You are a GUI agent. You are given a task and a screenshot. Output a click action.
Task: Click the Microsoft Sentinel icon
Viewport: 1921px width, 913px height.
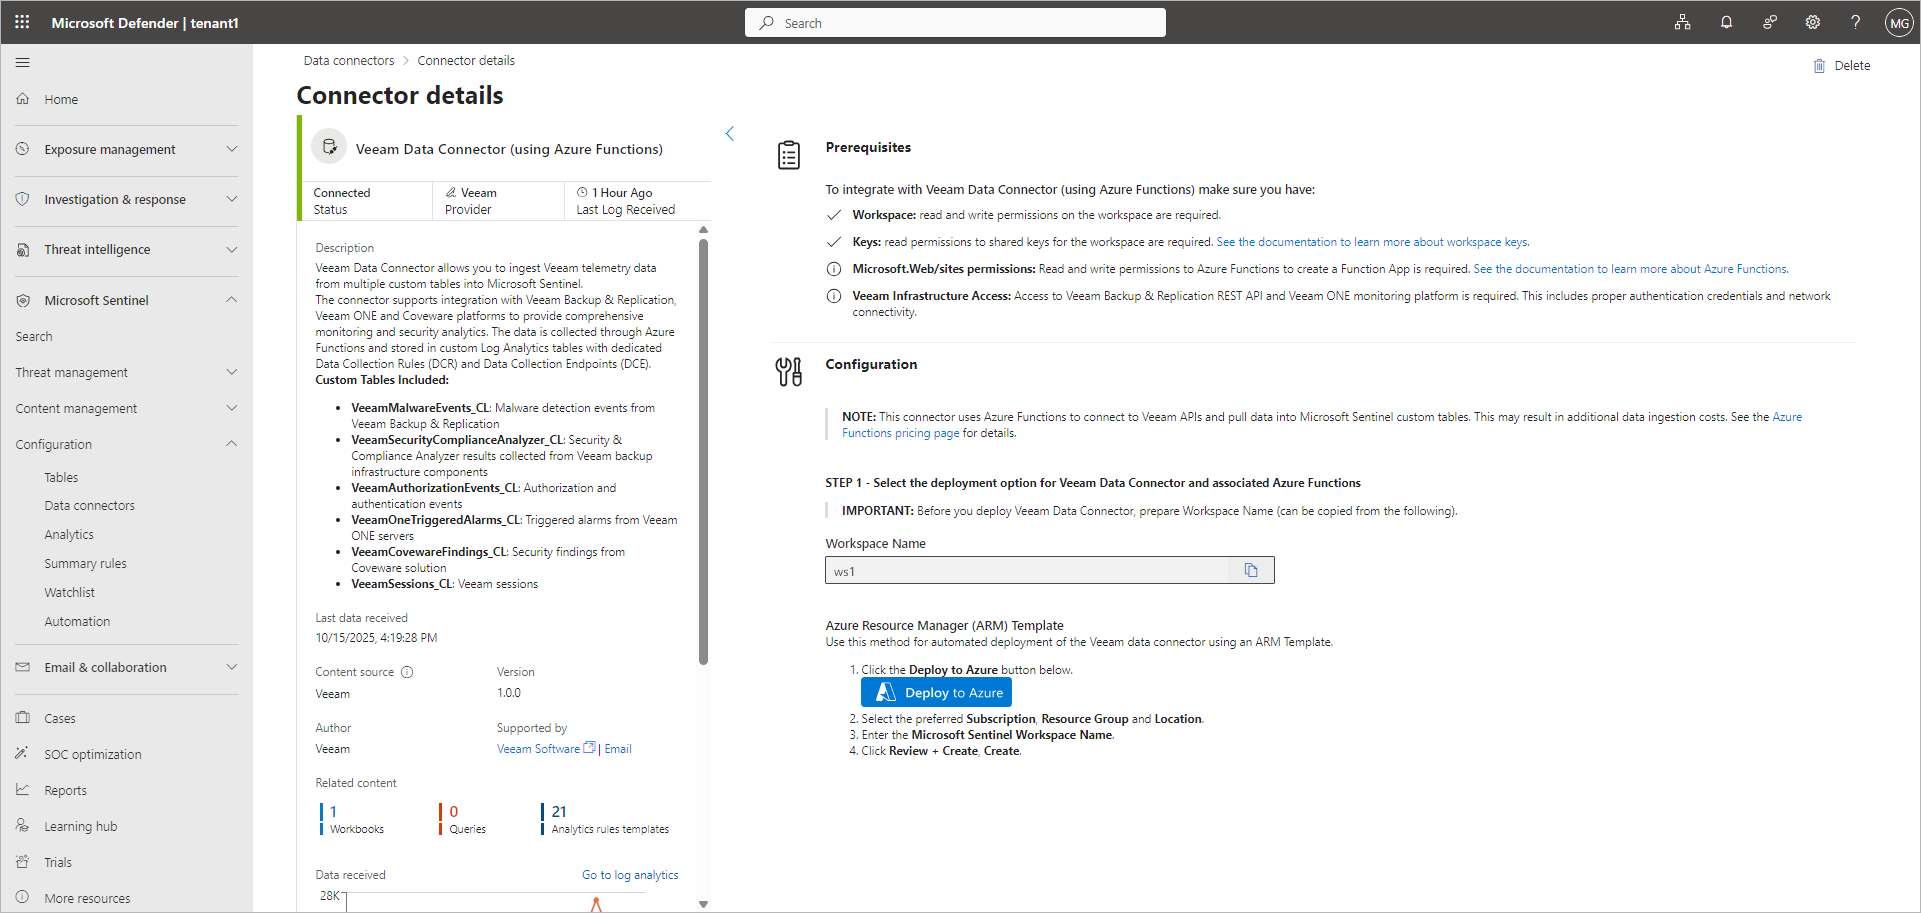(x=23, y=300)
